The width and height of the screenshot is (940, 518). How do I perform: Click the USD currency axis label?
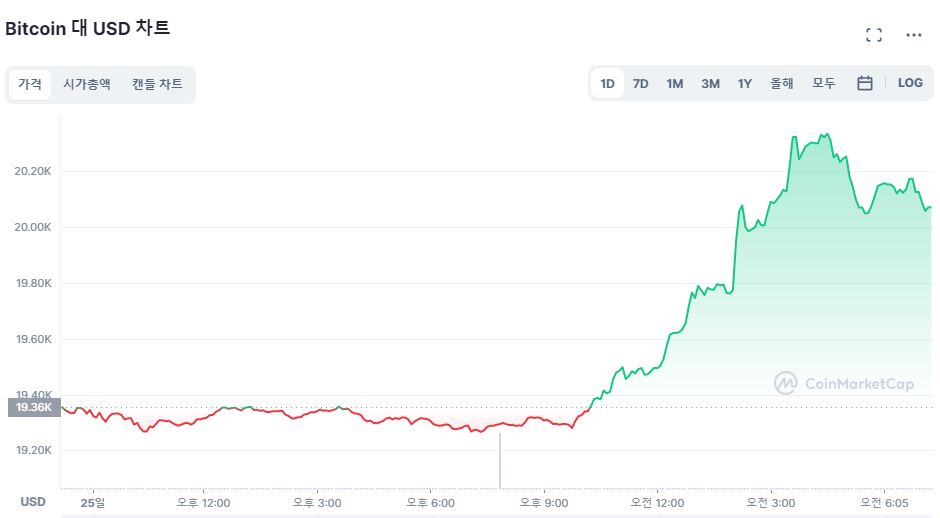(33, 501)
